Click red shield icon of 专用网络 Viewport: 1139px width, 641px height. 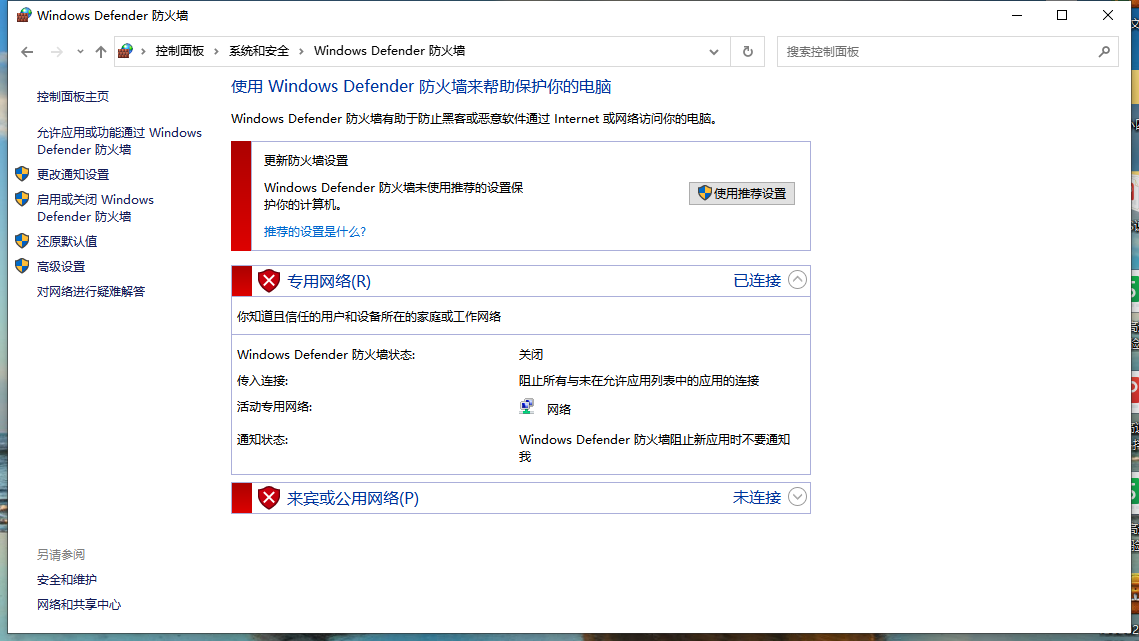[x=269, y=281]
